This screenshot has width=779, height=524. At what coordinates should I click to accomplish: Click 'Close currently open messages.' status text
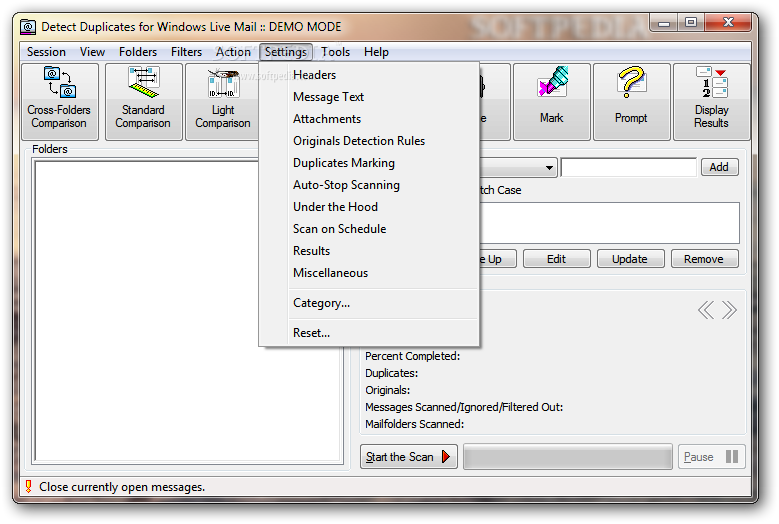coord(122,487)
